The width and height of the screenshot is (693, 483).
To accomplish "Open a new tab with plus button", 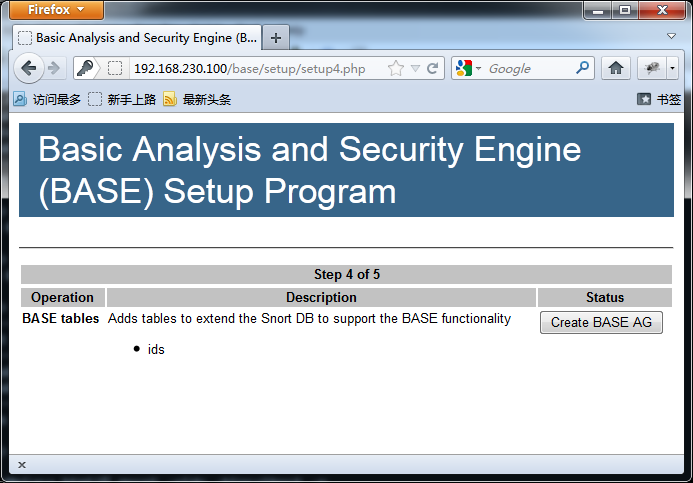I will [x=276, y=38].
